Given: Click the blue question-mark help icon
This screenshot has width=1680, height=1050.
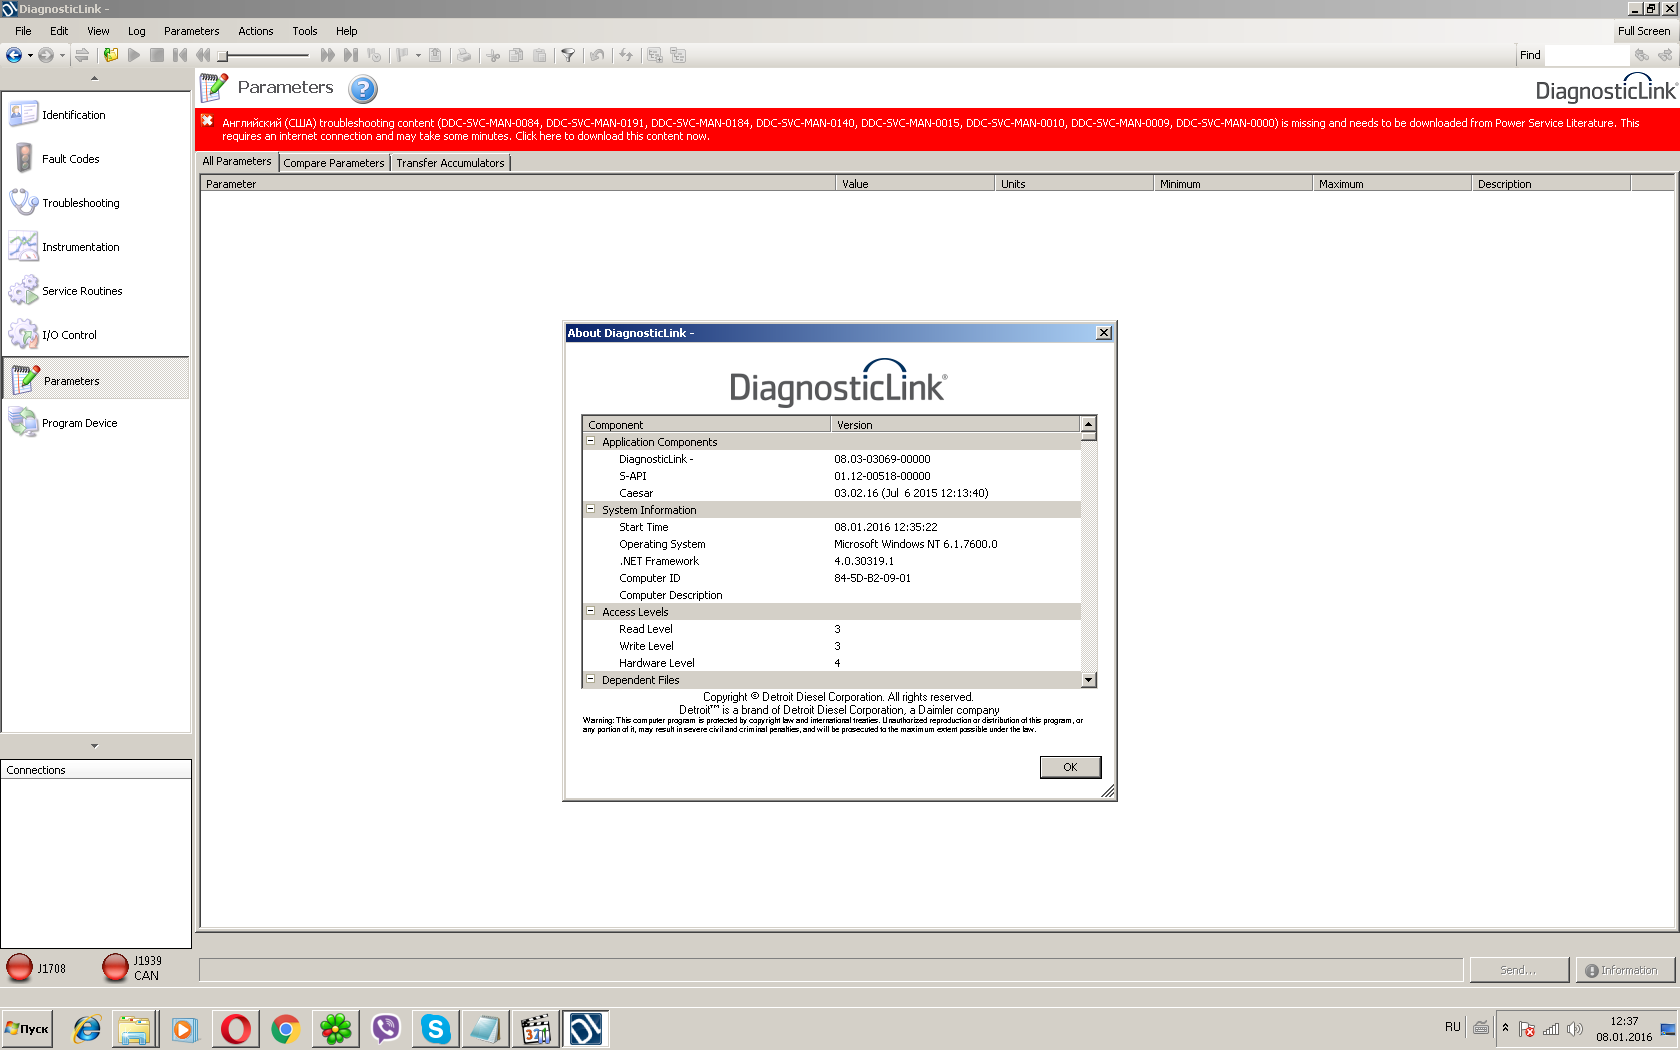Looking at the screenshot, I should (363, 89).
